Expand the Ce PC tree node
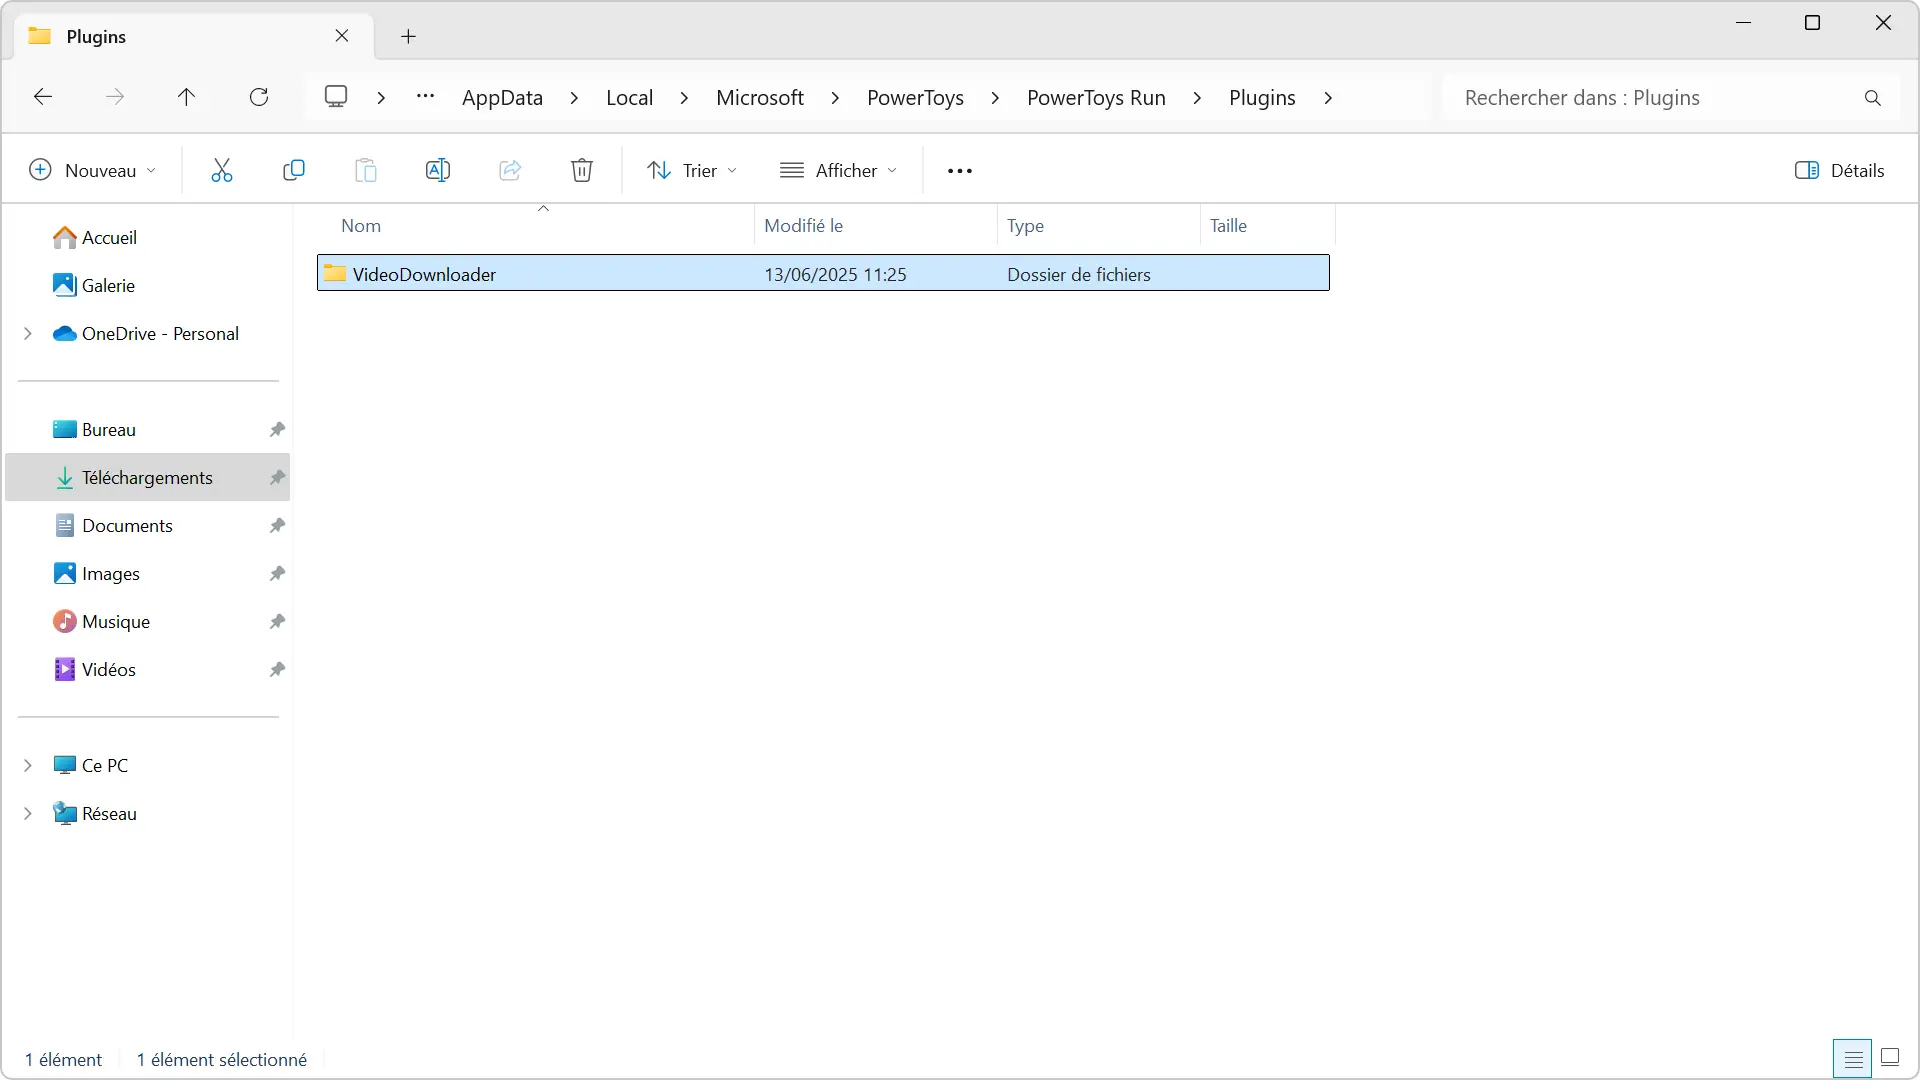The height and width of the screenshot is (1080, 1920). 28,765
